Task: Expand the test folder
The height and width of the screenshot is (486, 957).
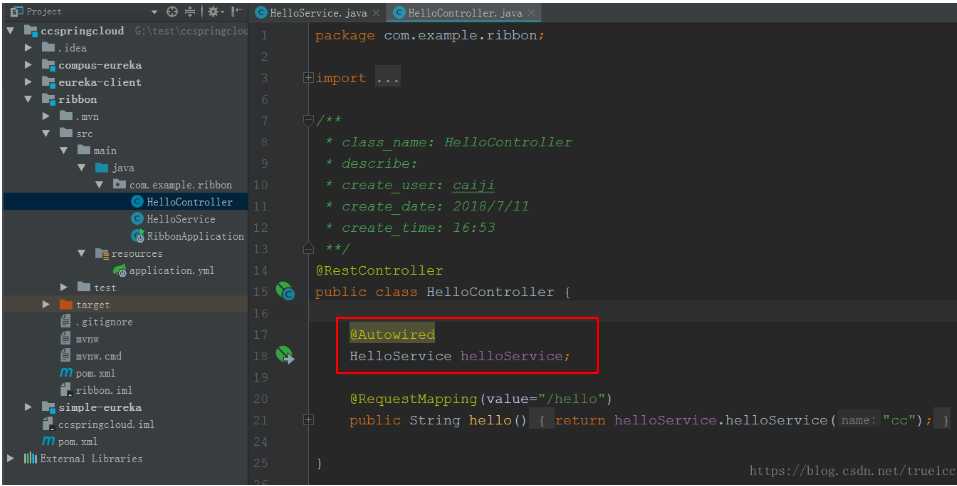Action: [63, 287]
